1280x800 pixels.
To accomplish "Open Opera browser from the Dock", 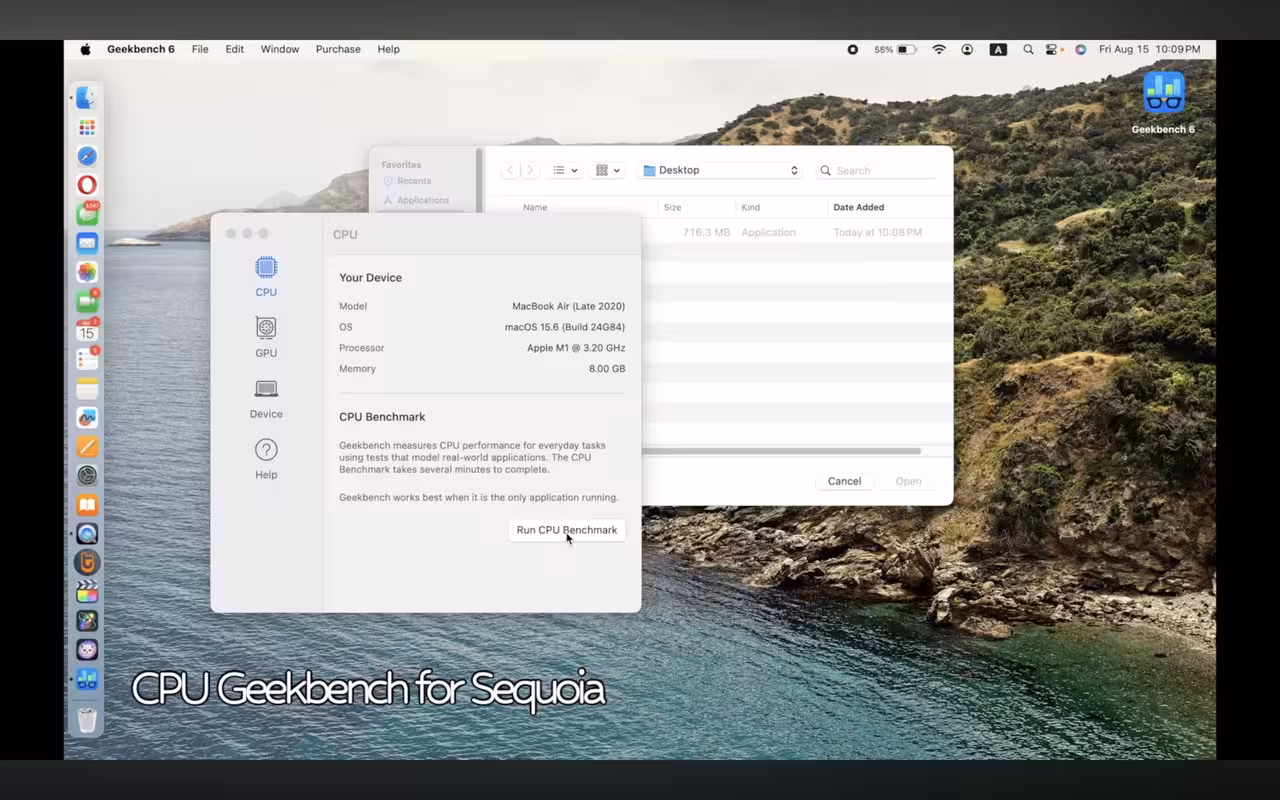I will click(x=87, y=185).
